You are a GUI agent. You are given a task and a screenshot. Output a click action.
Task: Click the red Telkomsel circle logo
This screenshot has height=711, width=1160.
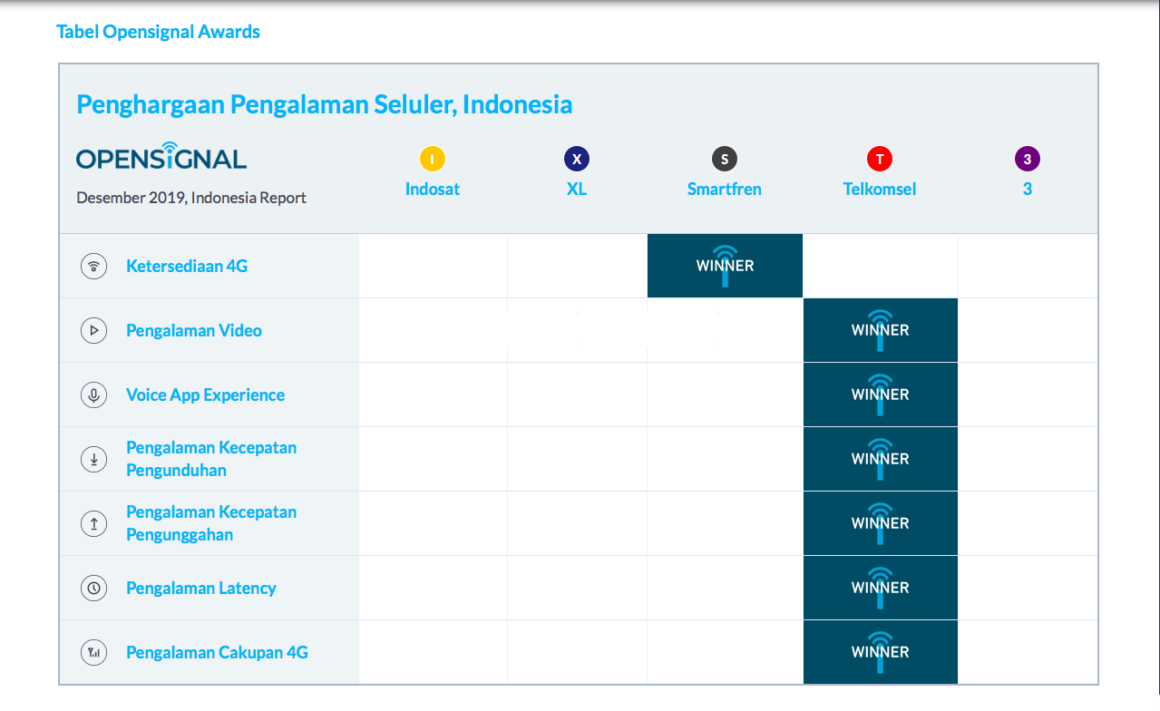click(879, 157)
